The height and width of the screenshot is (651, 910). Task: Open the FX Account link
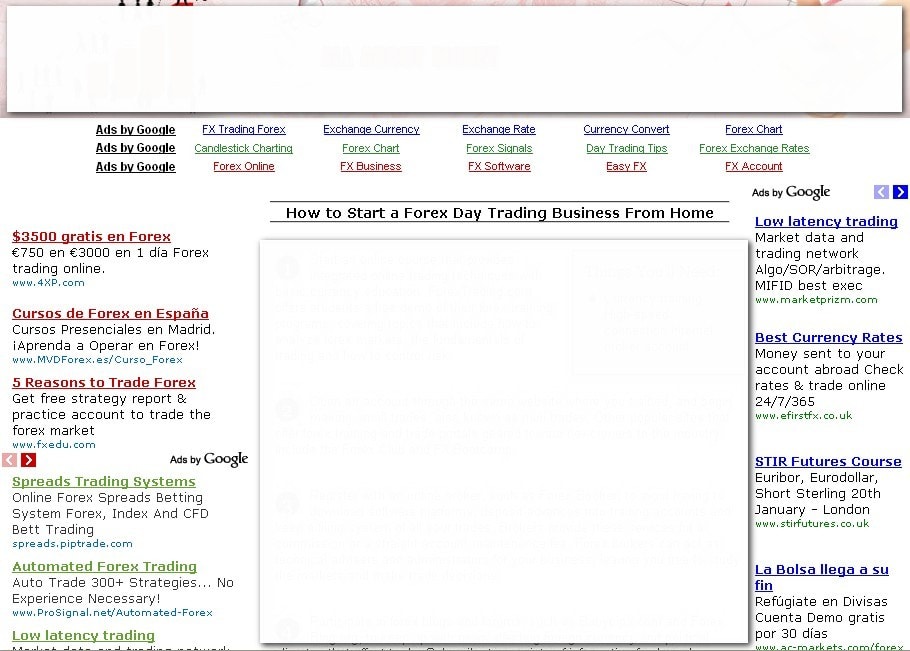point(753,167)
